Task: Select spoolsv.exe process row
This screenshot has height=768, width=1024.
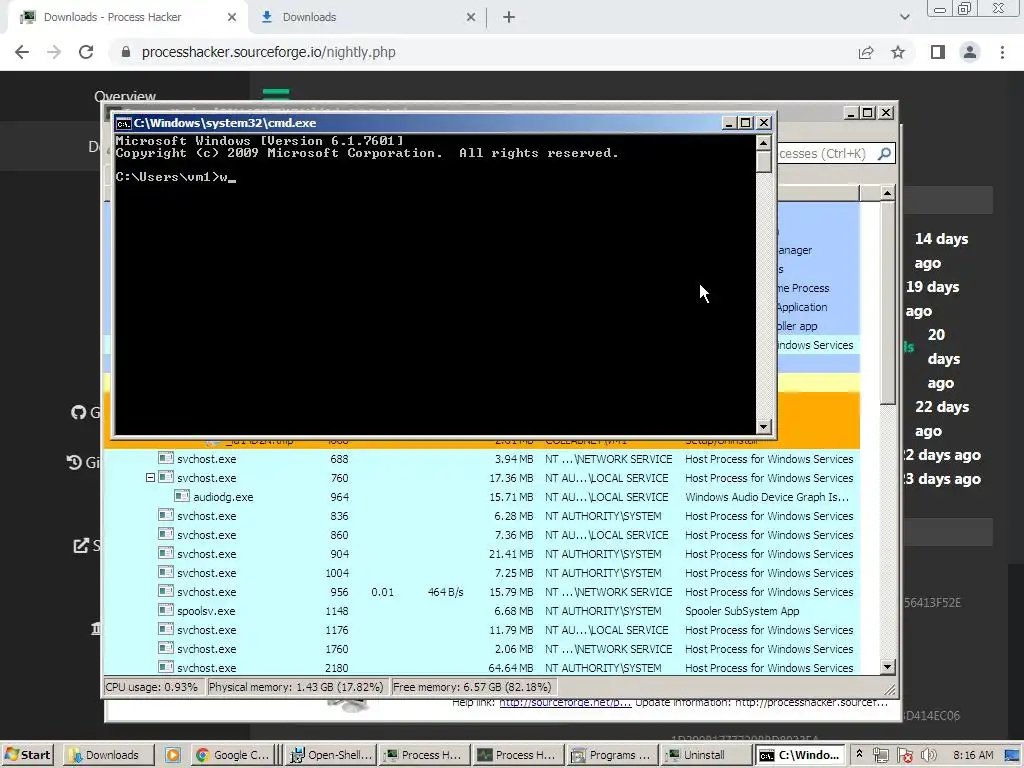Action: point(481,611)
